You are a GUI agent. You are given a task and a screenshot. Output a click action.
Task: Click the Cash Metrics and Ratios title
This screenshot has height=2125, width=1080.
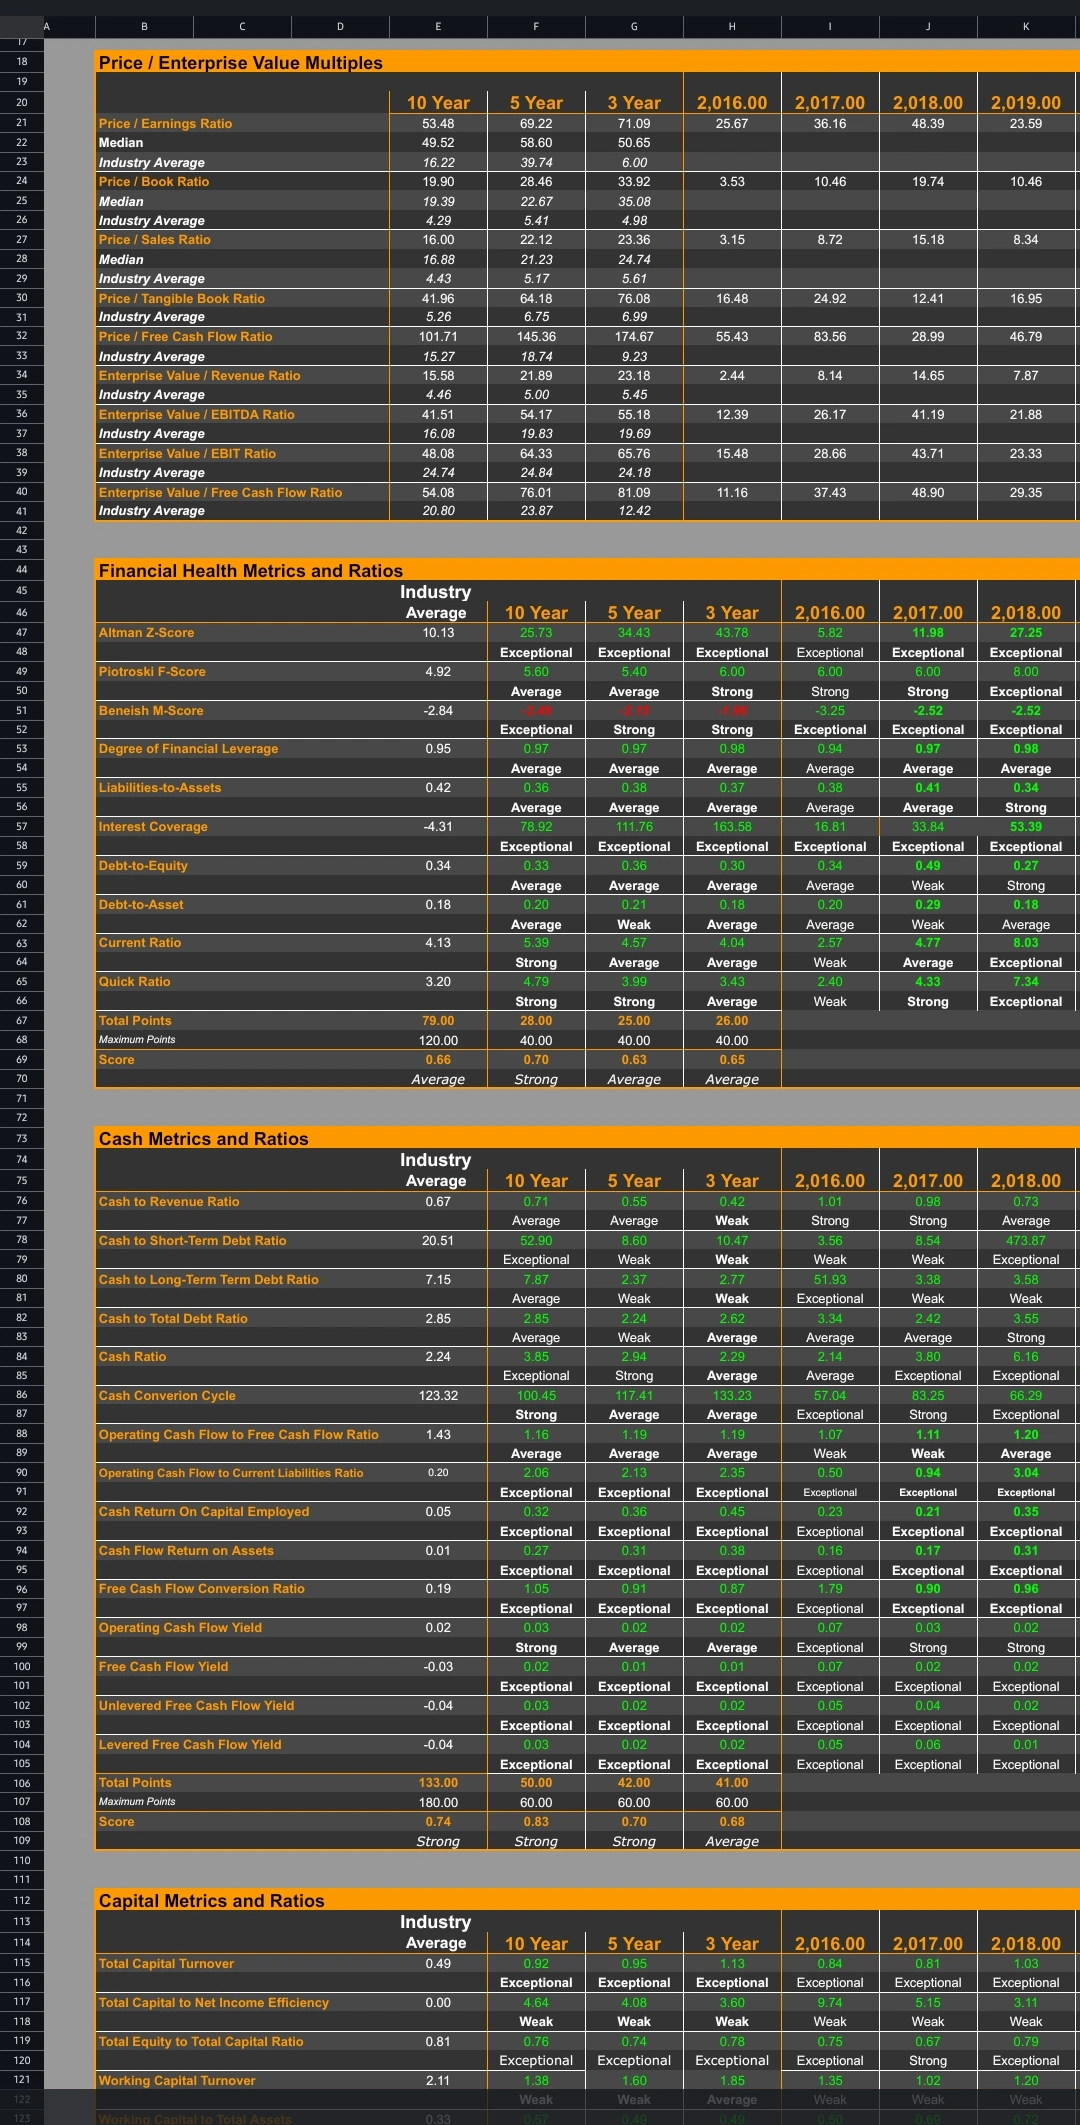[x=203, y=1139]
